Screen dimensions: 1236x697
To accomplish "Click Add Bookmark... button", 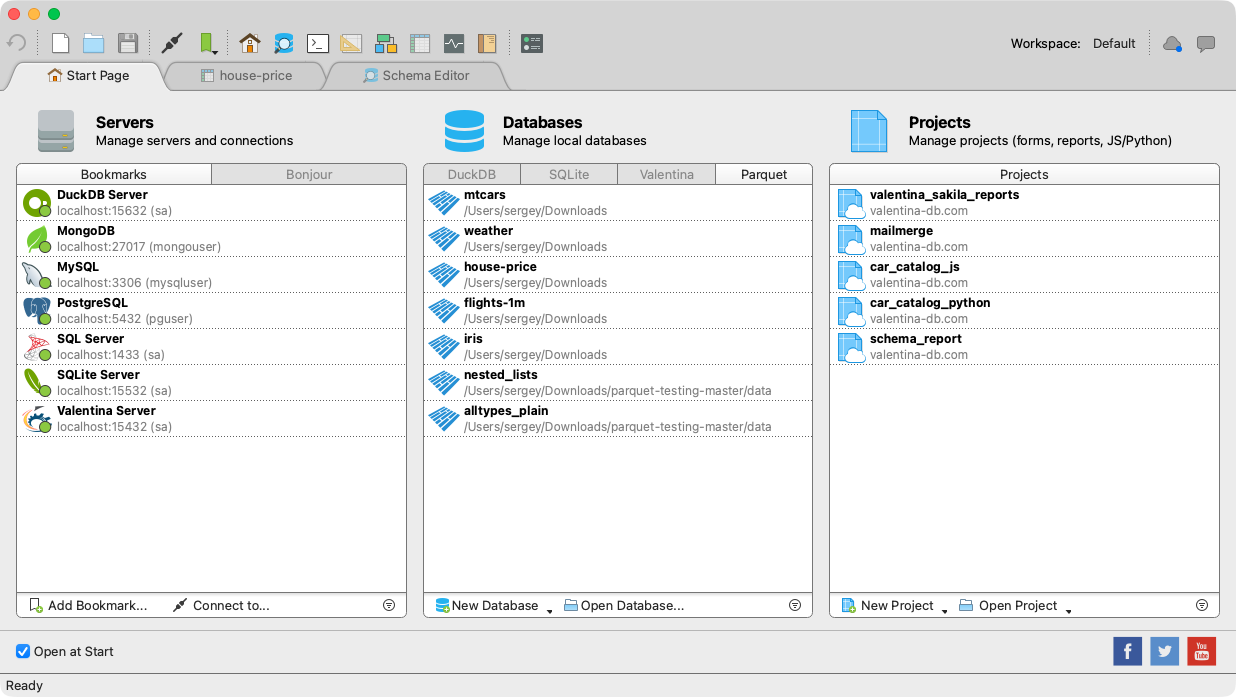I will [88, 605].
